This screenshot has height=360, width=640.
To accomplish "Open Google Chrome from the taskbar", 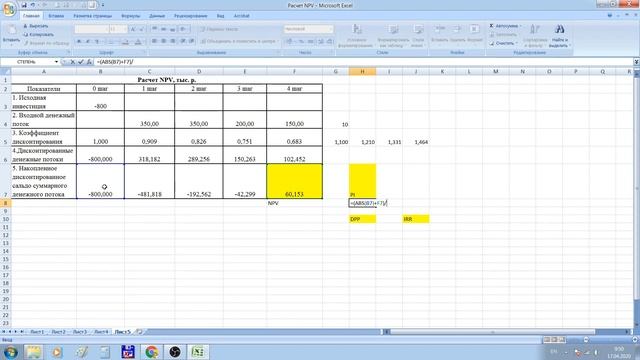I will click(x=151, y=352).
